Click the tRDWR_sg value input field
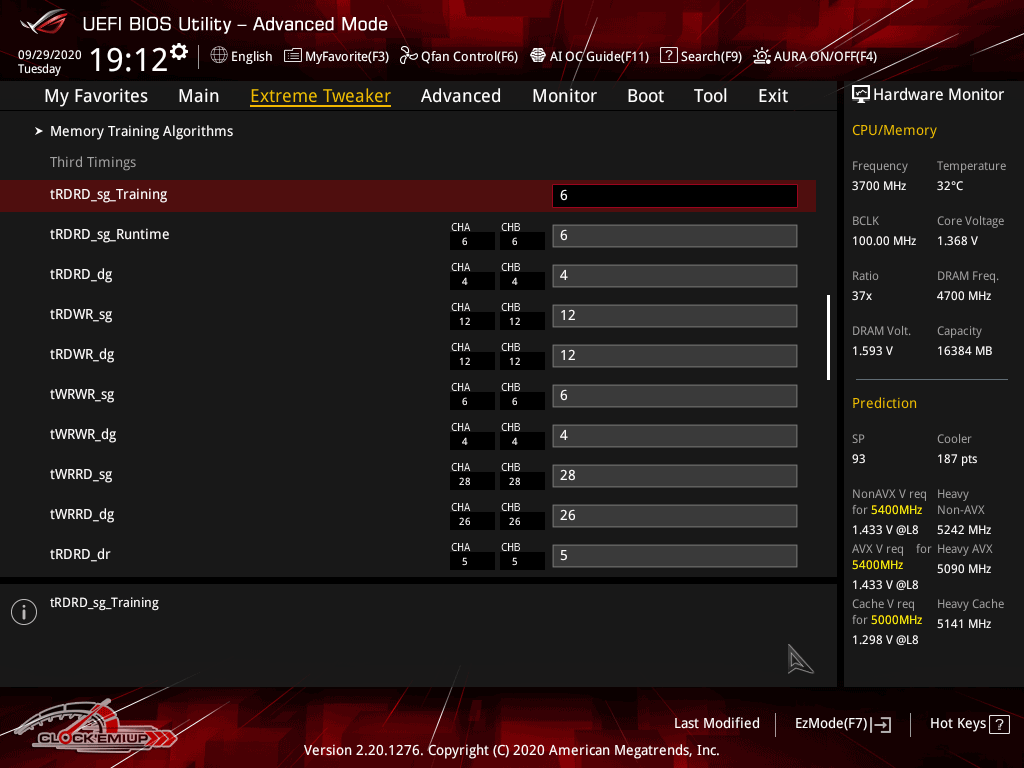The width and height of the screenshot is (1024, 768). (x=674, y=316)
